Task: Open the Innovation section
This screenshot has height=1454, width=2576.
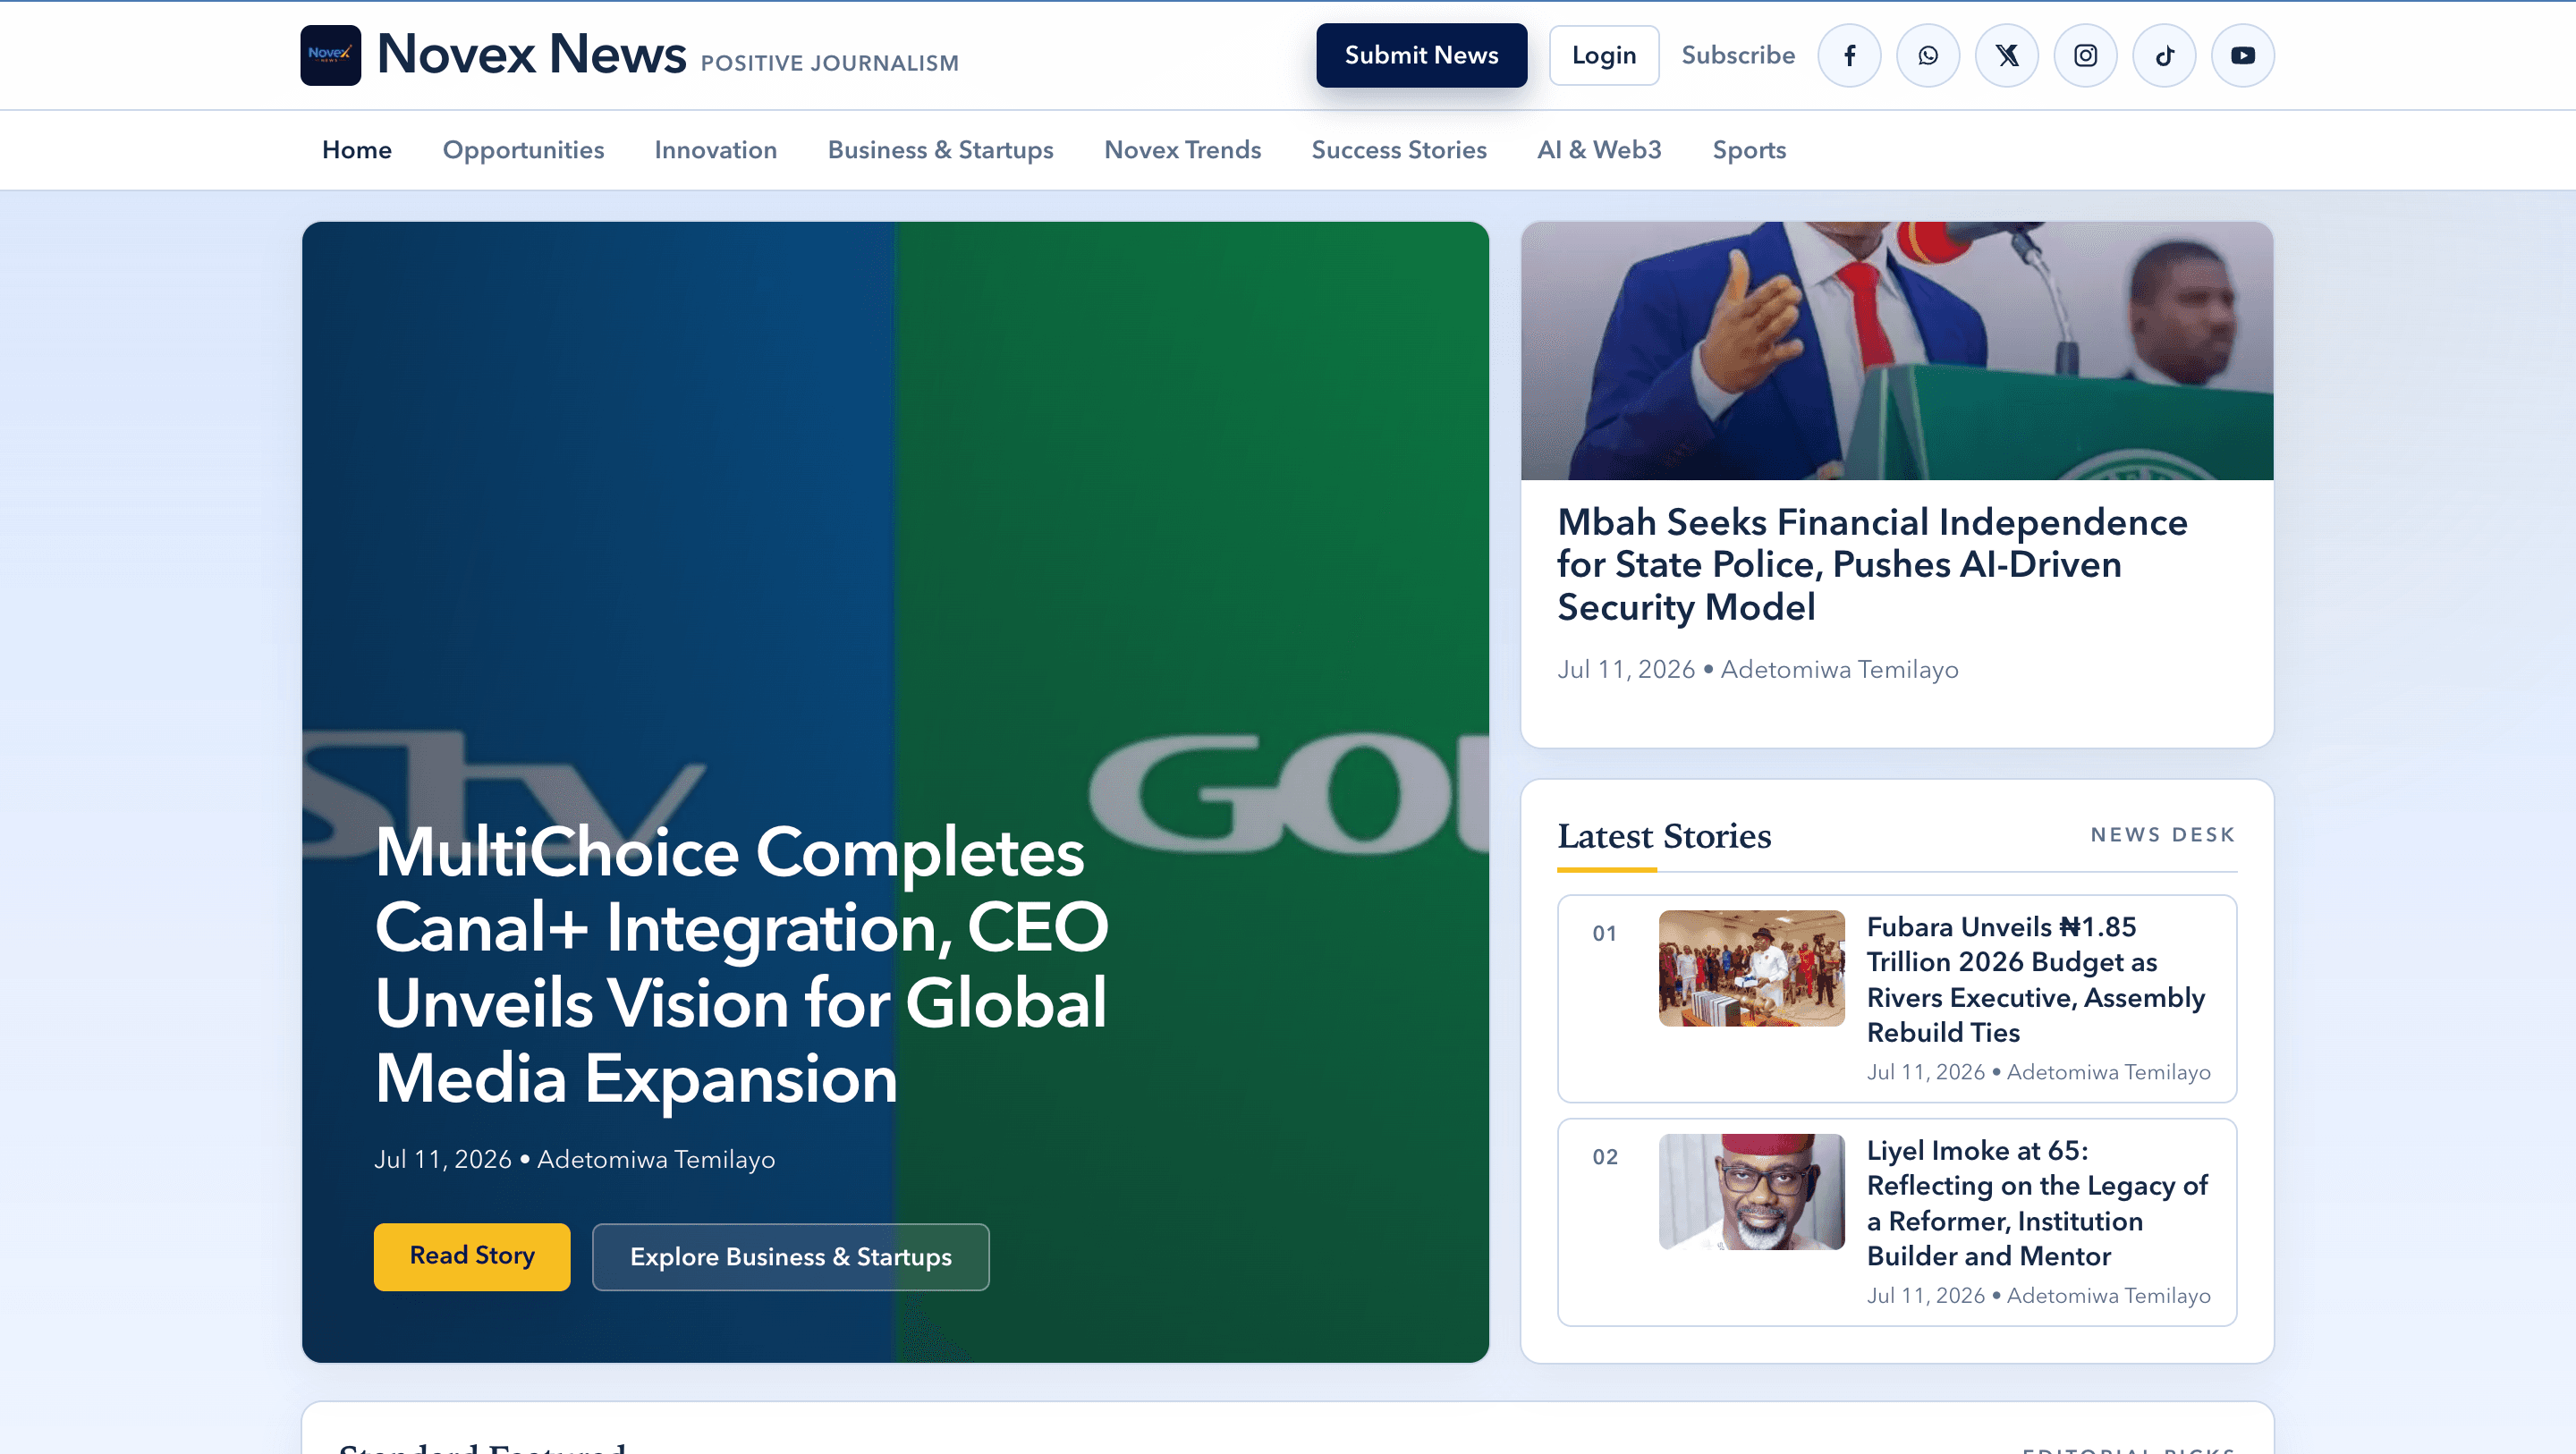Action: [x=716, y=150]
